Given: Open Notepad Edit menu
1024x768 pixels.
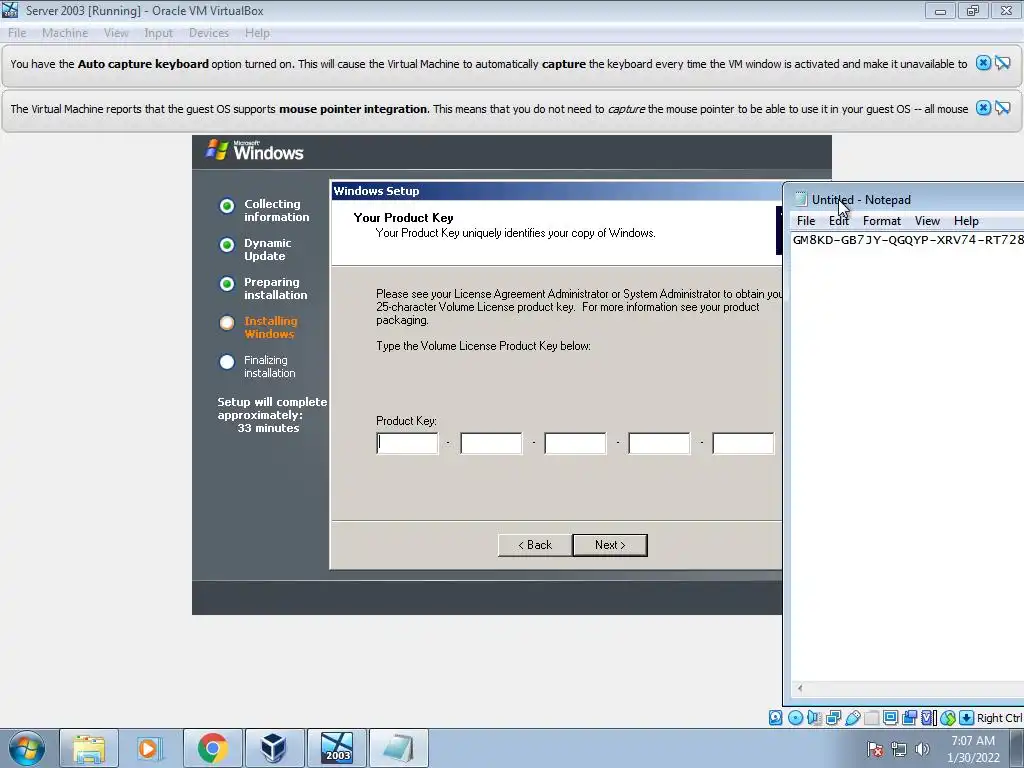Looking at the screenshot, I should [x=839, y=221].
